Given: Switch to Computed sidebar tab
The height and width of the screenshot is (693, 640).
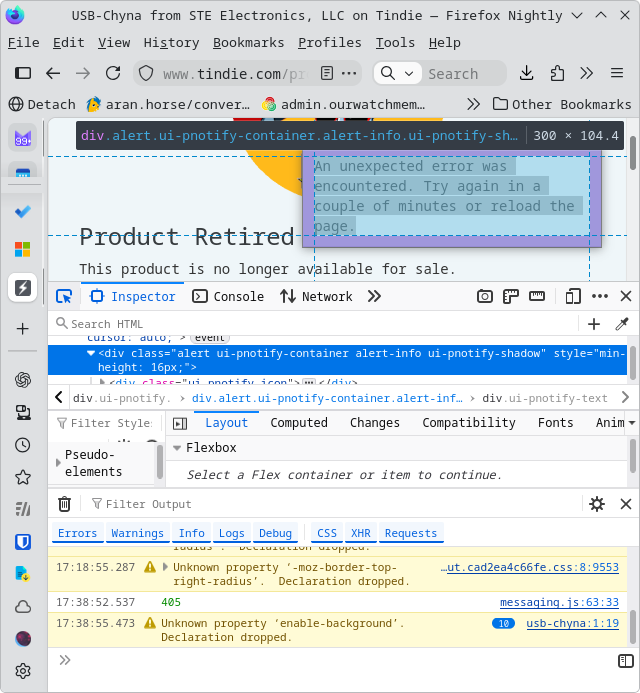Looking at the screenshot, I should coord(299,423).
